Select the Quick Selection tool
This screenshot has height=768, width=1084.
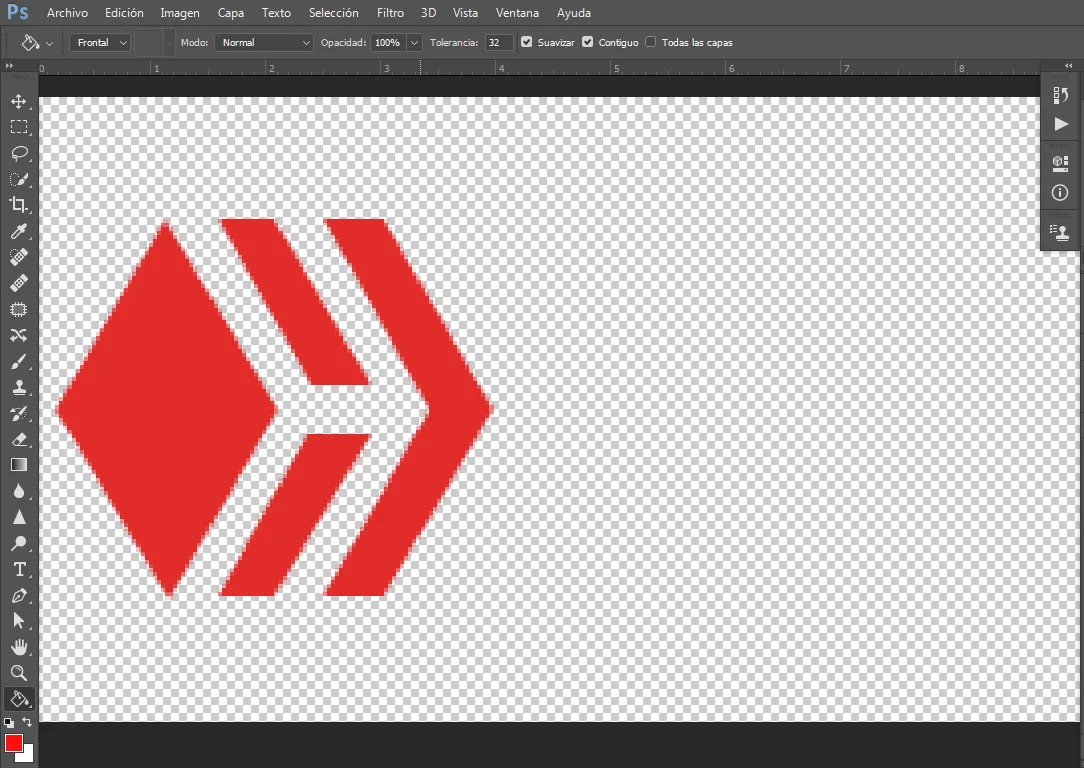[19, 179]
